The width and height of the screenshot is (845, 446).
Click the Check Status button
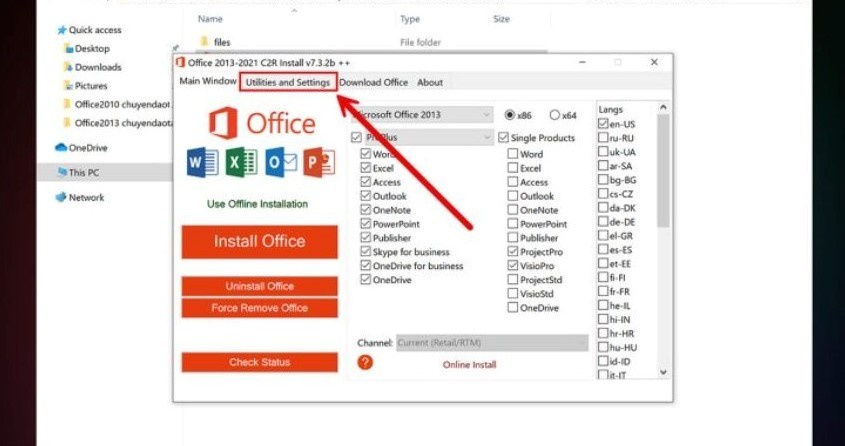click(x=260, y=362)
